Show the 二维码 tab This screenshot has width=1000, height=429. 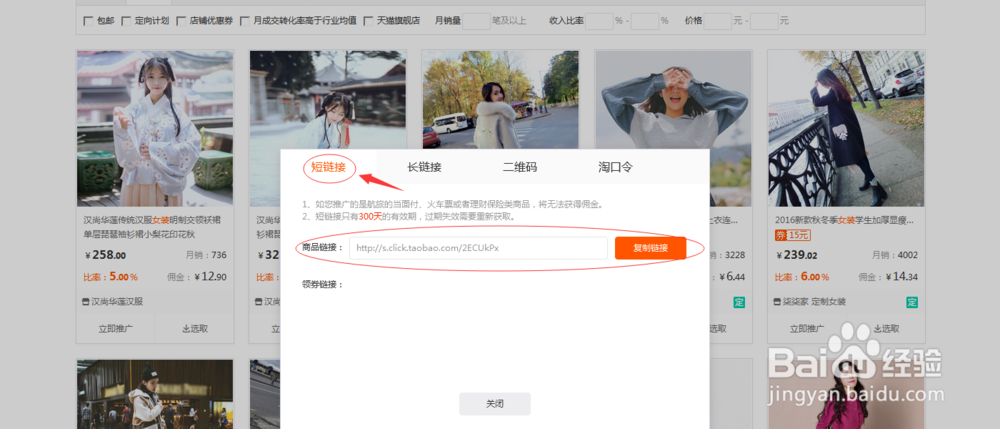coord(520,167)
